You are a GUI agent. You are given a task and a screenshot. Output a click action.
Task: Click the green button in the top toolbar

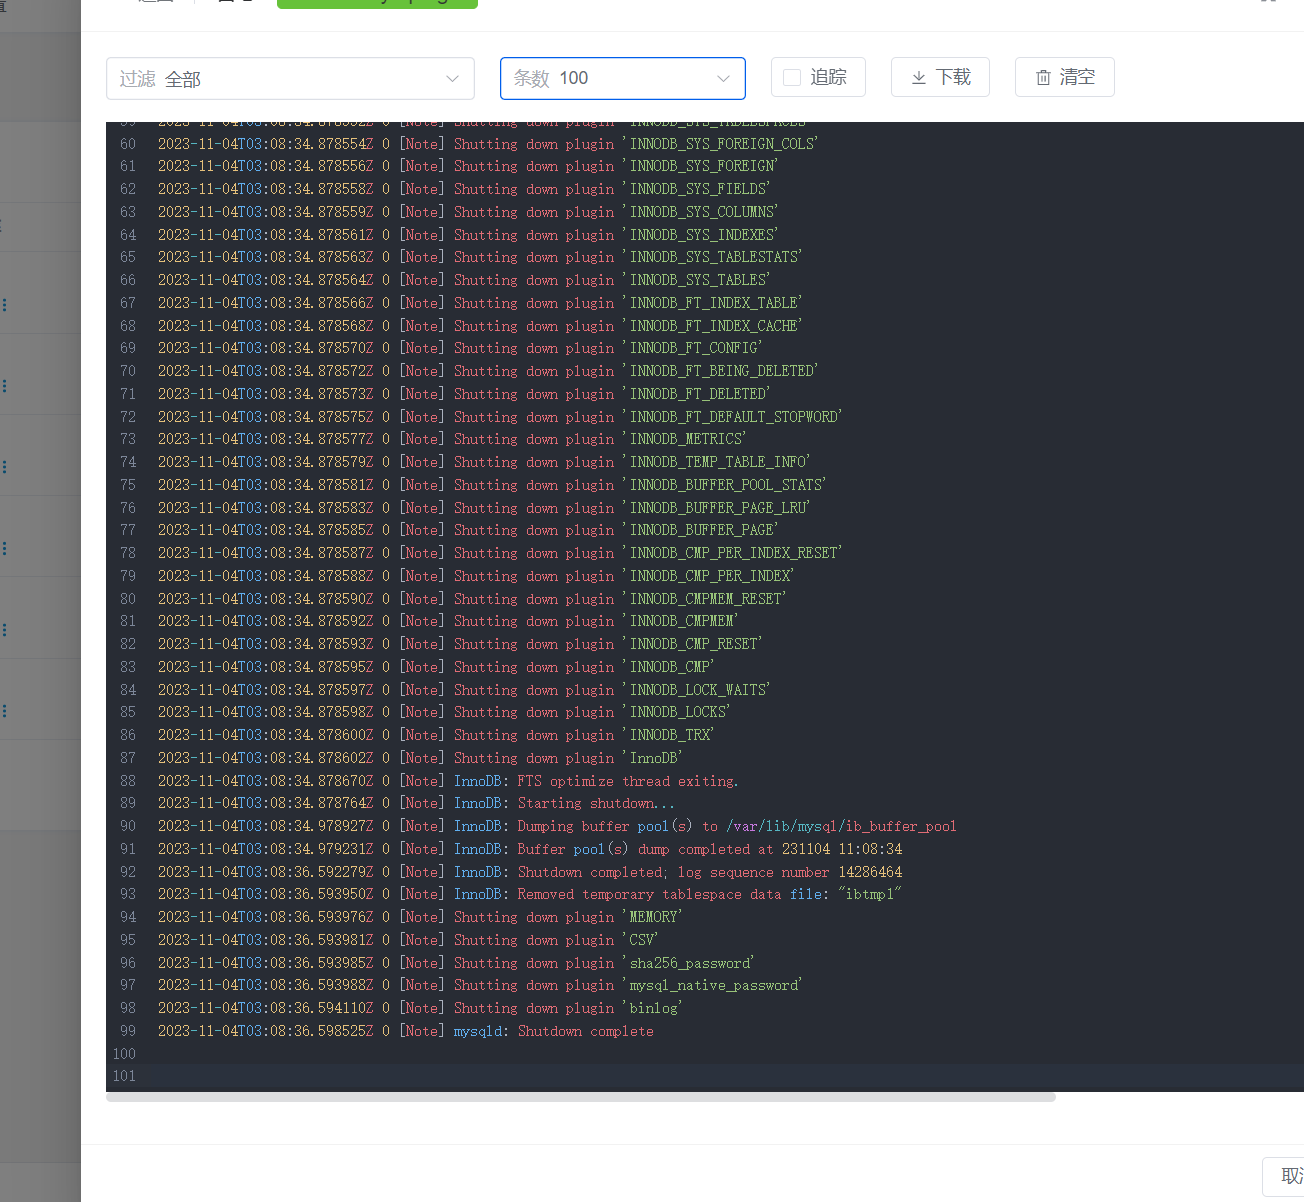(x=377, y=4)
